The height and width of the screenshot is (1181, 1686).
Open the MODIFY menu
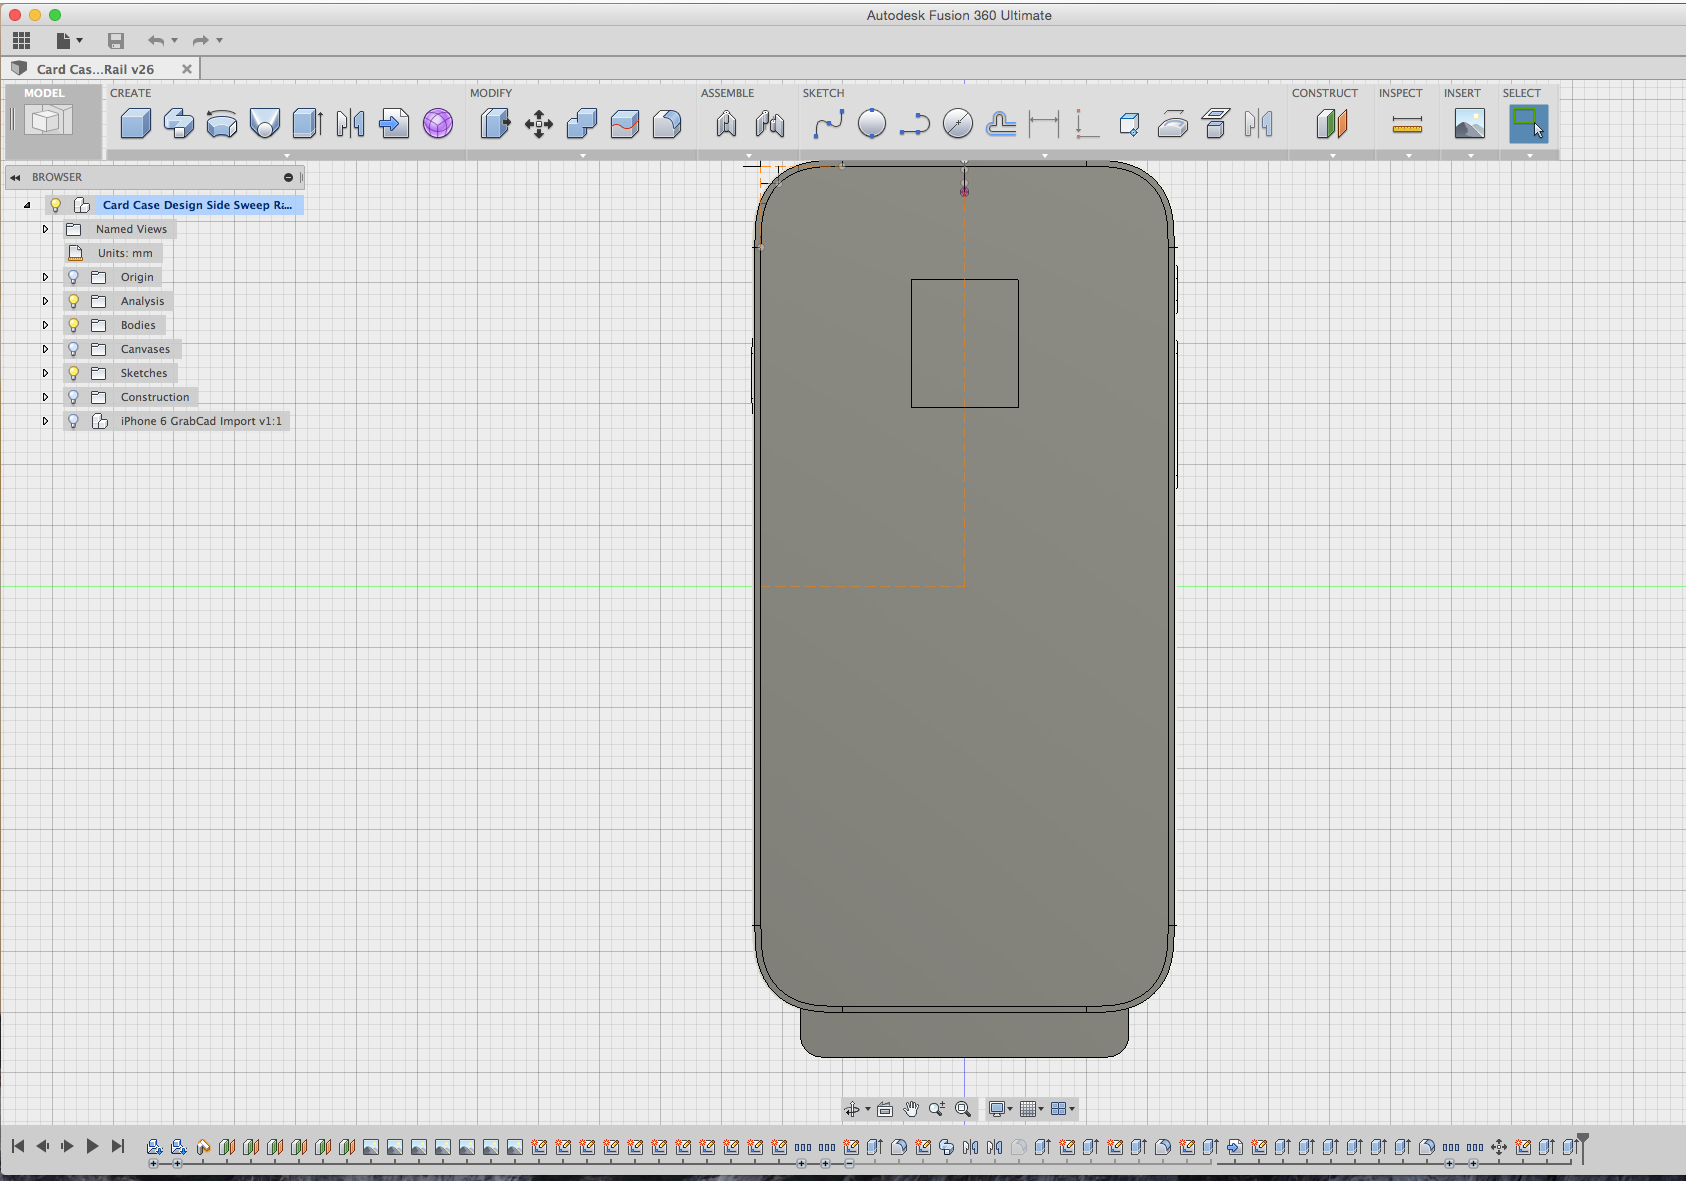(x=491, y=93)
